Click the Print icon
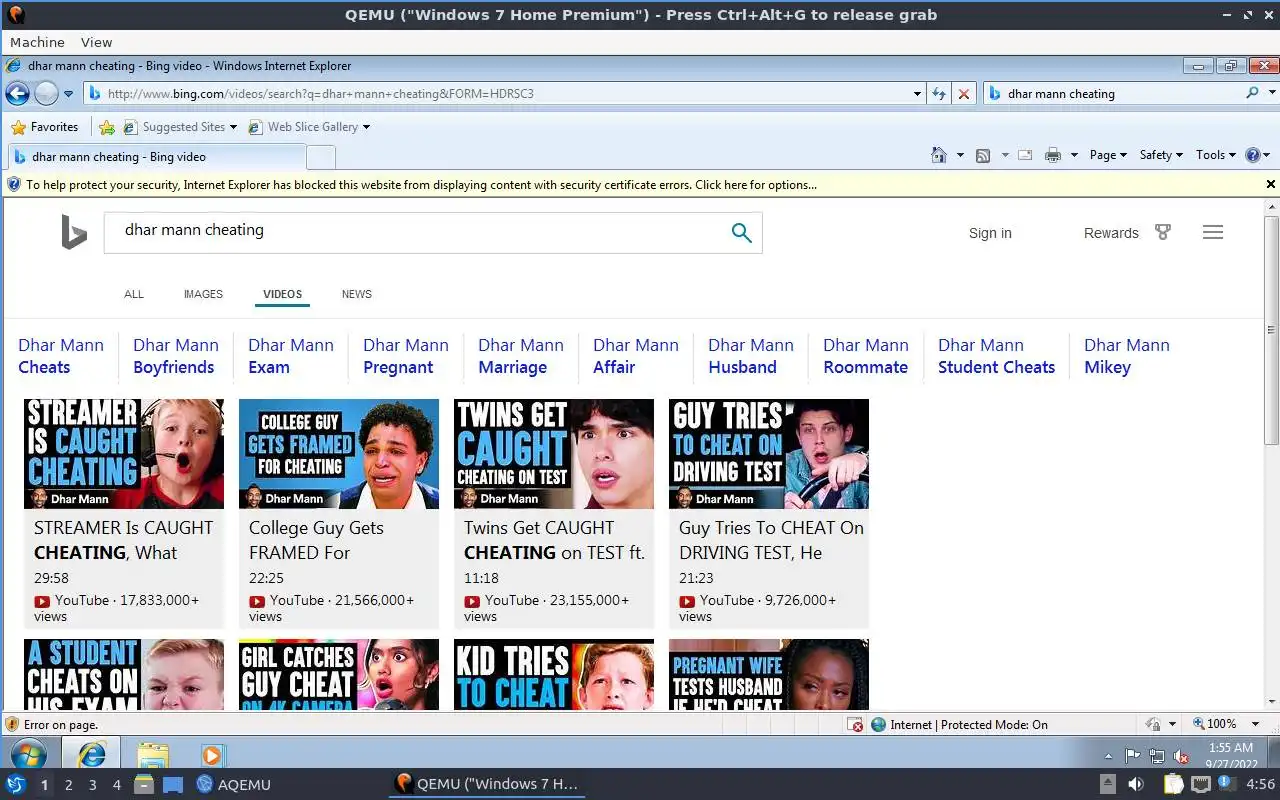Screen dimensions: 1280x800 1053,155
